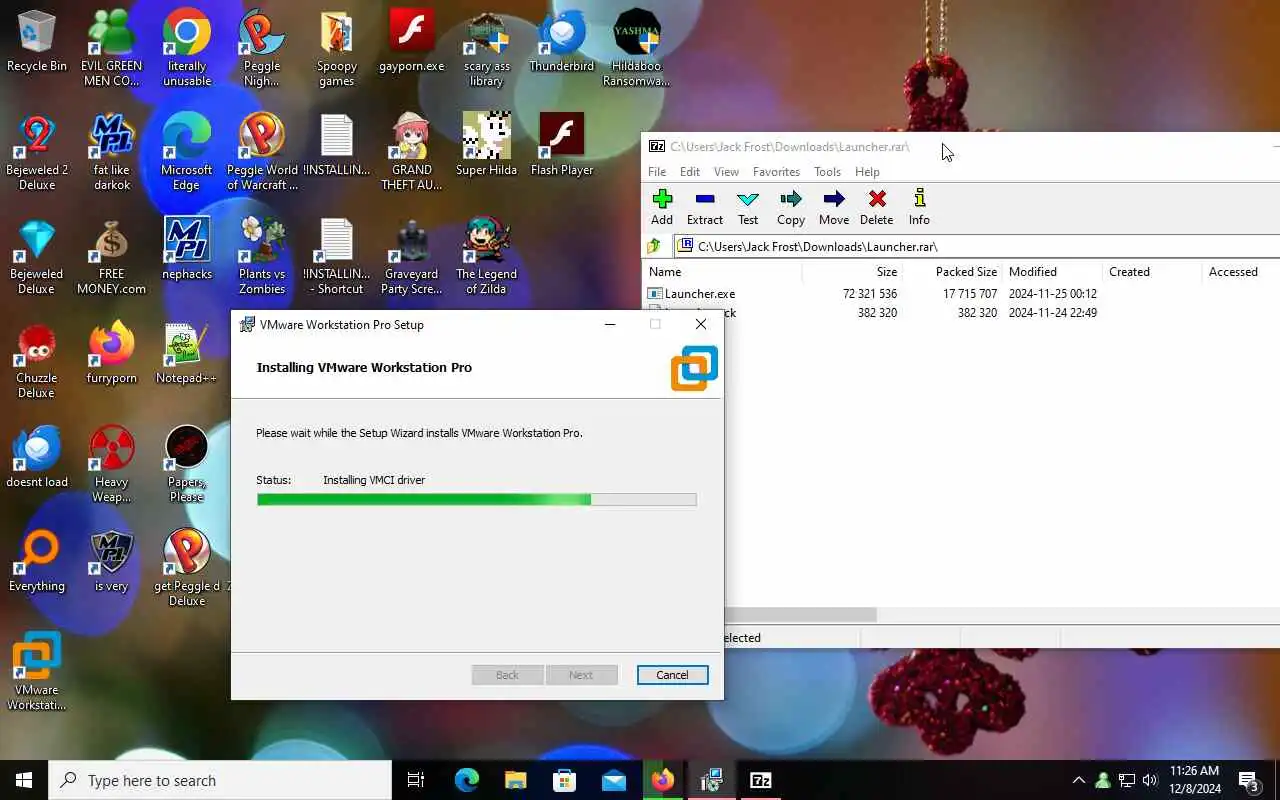The width and height of the screenshot is (1280, 800).
Task: Sort 7-Zip list by Name column
Action: coord(665,272)
